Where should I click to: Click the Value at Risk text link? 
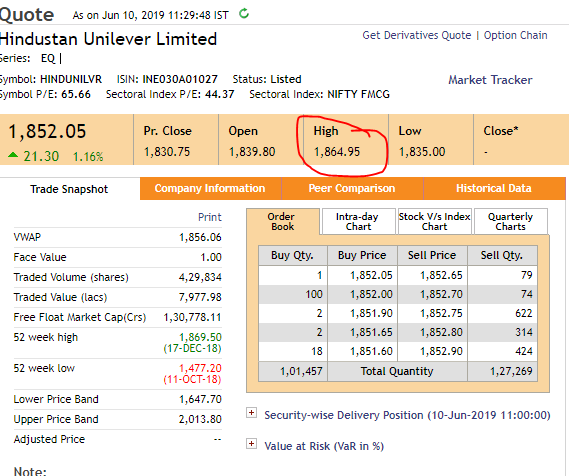click(x=324, y=446)
